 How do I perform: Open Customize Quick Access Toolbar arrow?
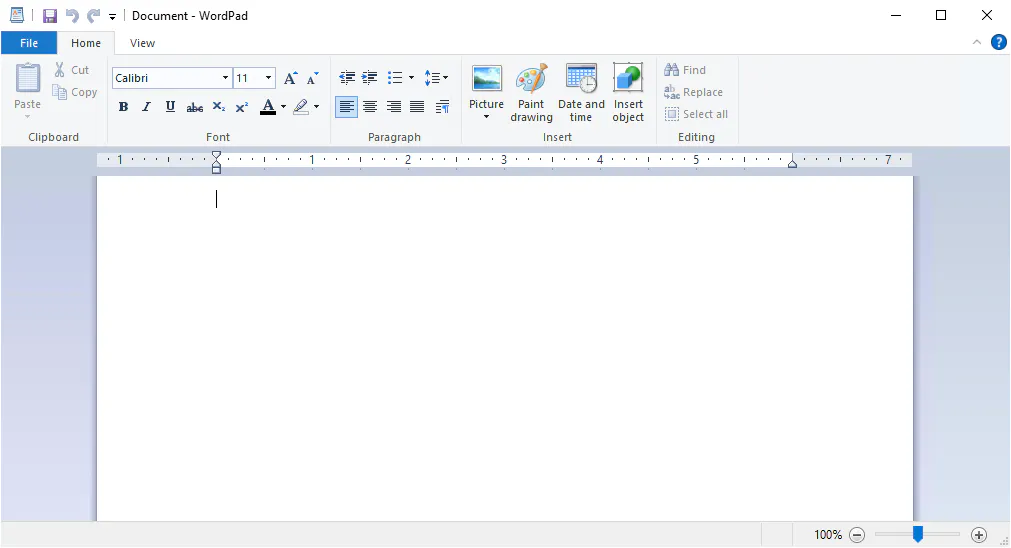[x=112, y=17]
